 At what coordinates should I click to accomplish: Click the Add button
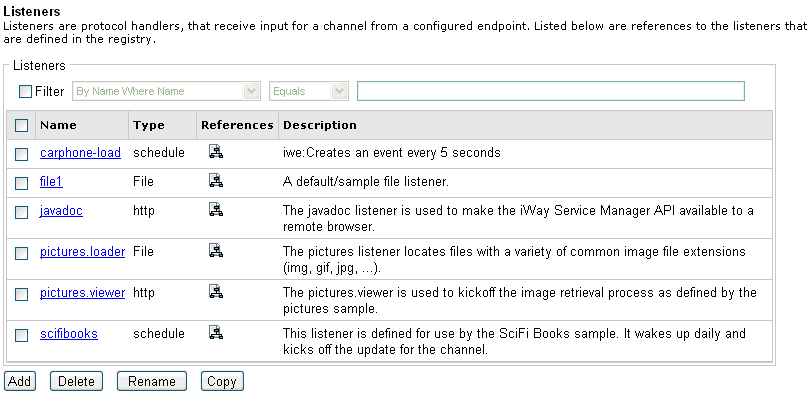tap(20, 382)
